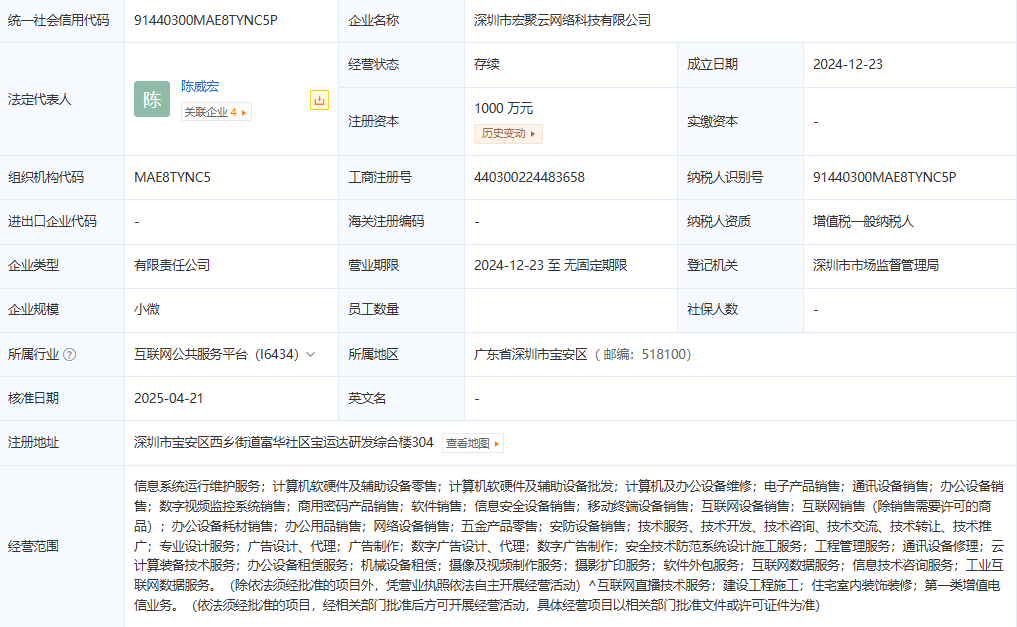Click the yellow export icon beside 陈威宏
This screenshot has width=1017, height=627.
click(x=319, y=100)
